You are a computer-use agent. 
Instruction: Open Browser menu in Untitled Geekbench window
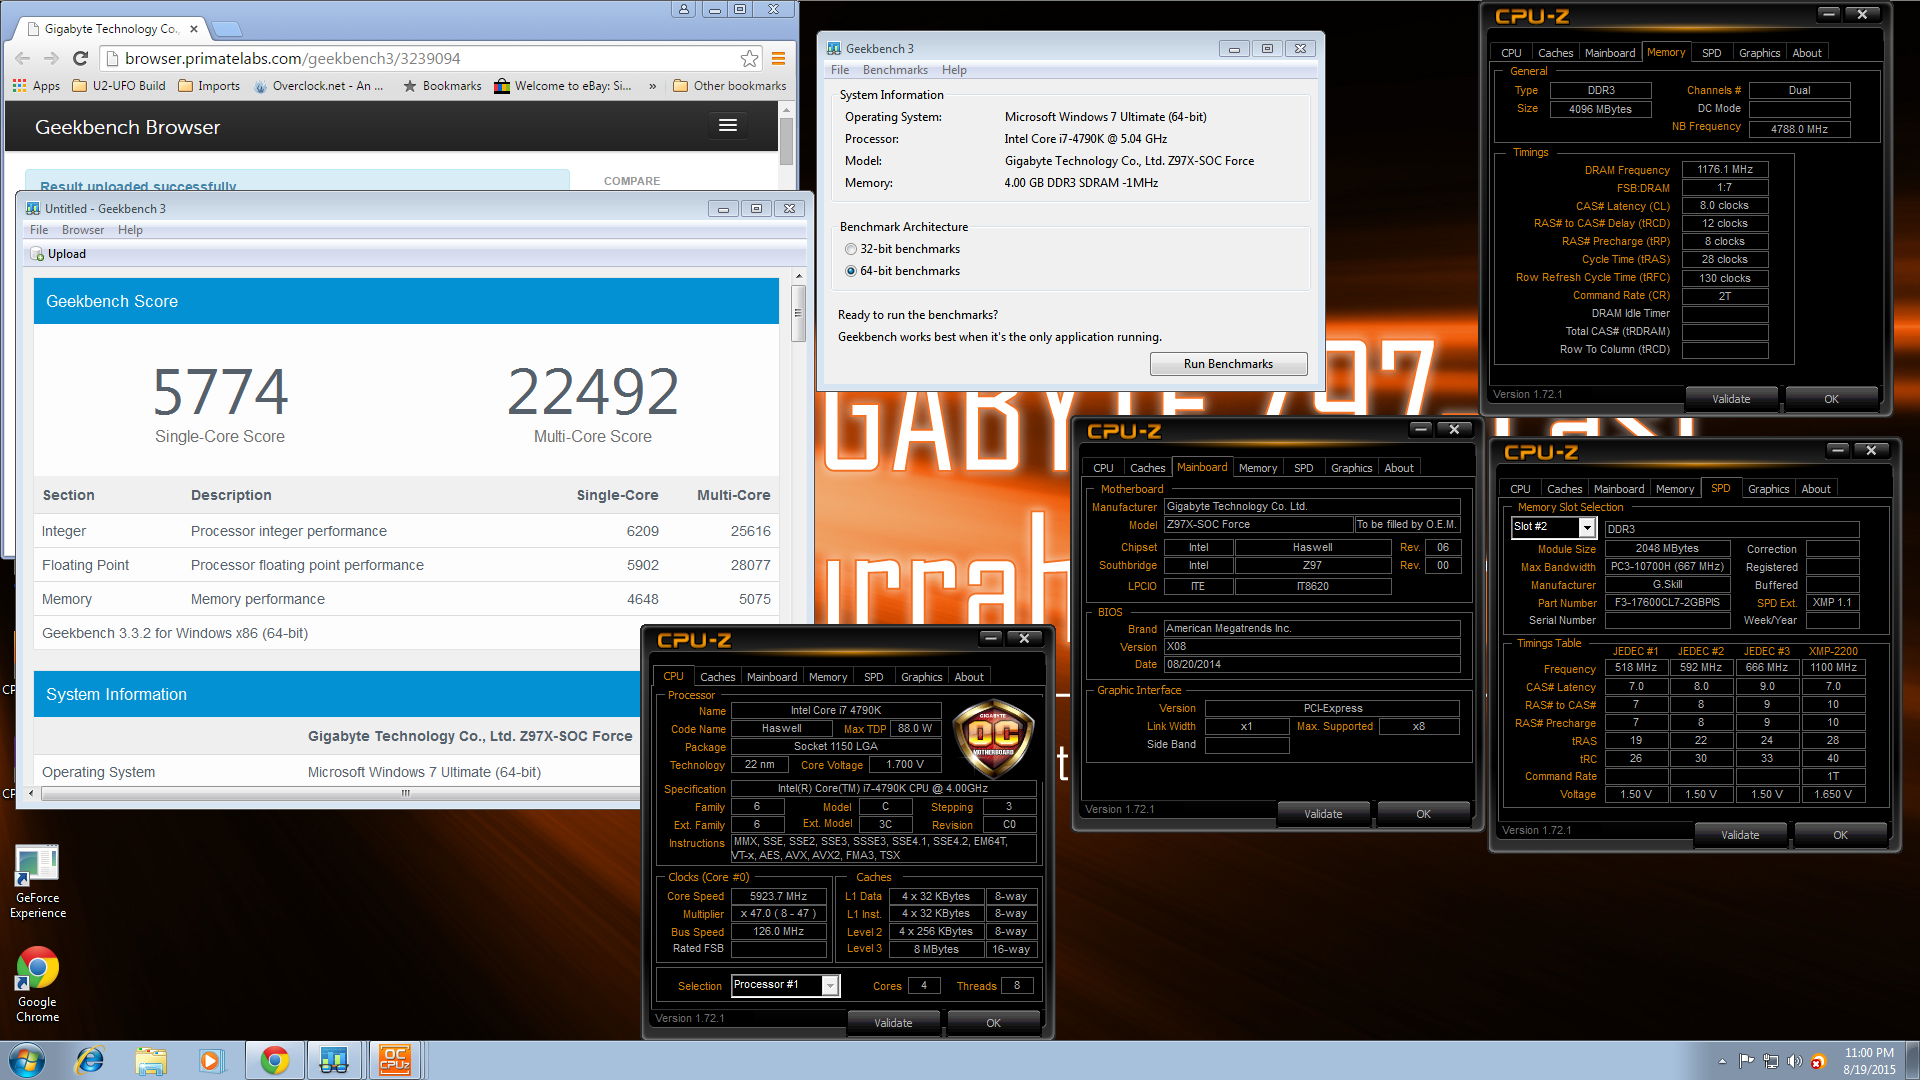click(83, 230)
